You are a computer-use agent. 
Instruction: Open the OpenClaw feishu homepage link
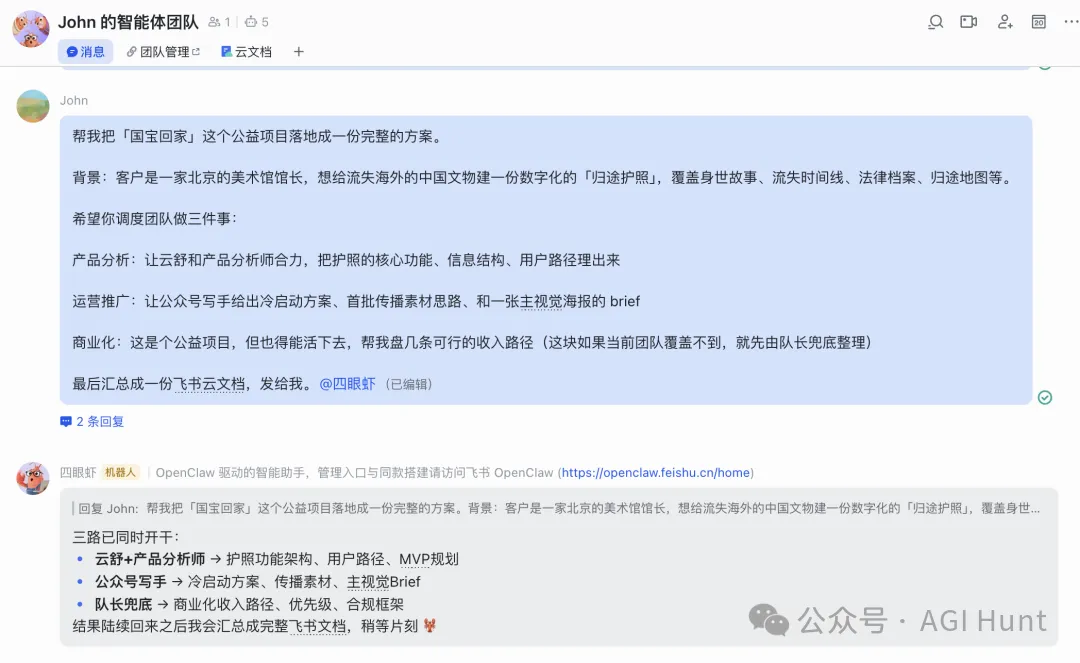pyautogui.click(x=655, y=472)
